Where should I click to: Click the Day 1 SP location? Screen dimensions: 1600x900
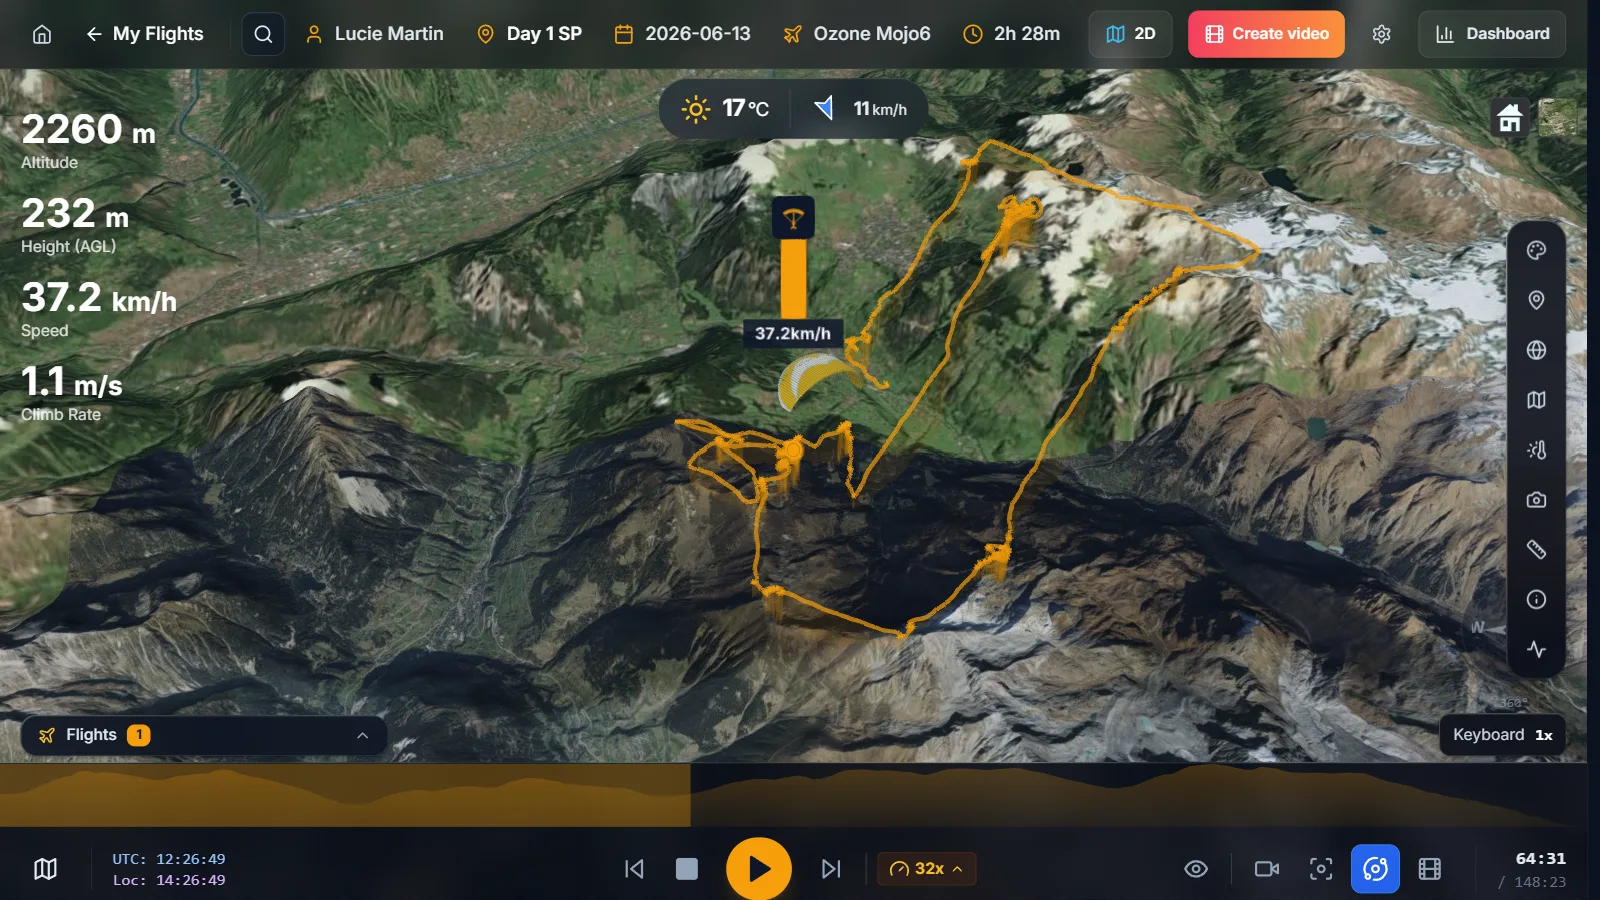(x=530, y=34)
